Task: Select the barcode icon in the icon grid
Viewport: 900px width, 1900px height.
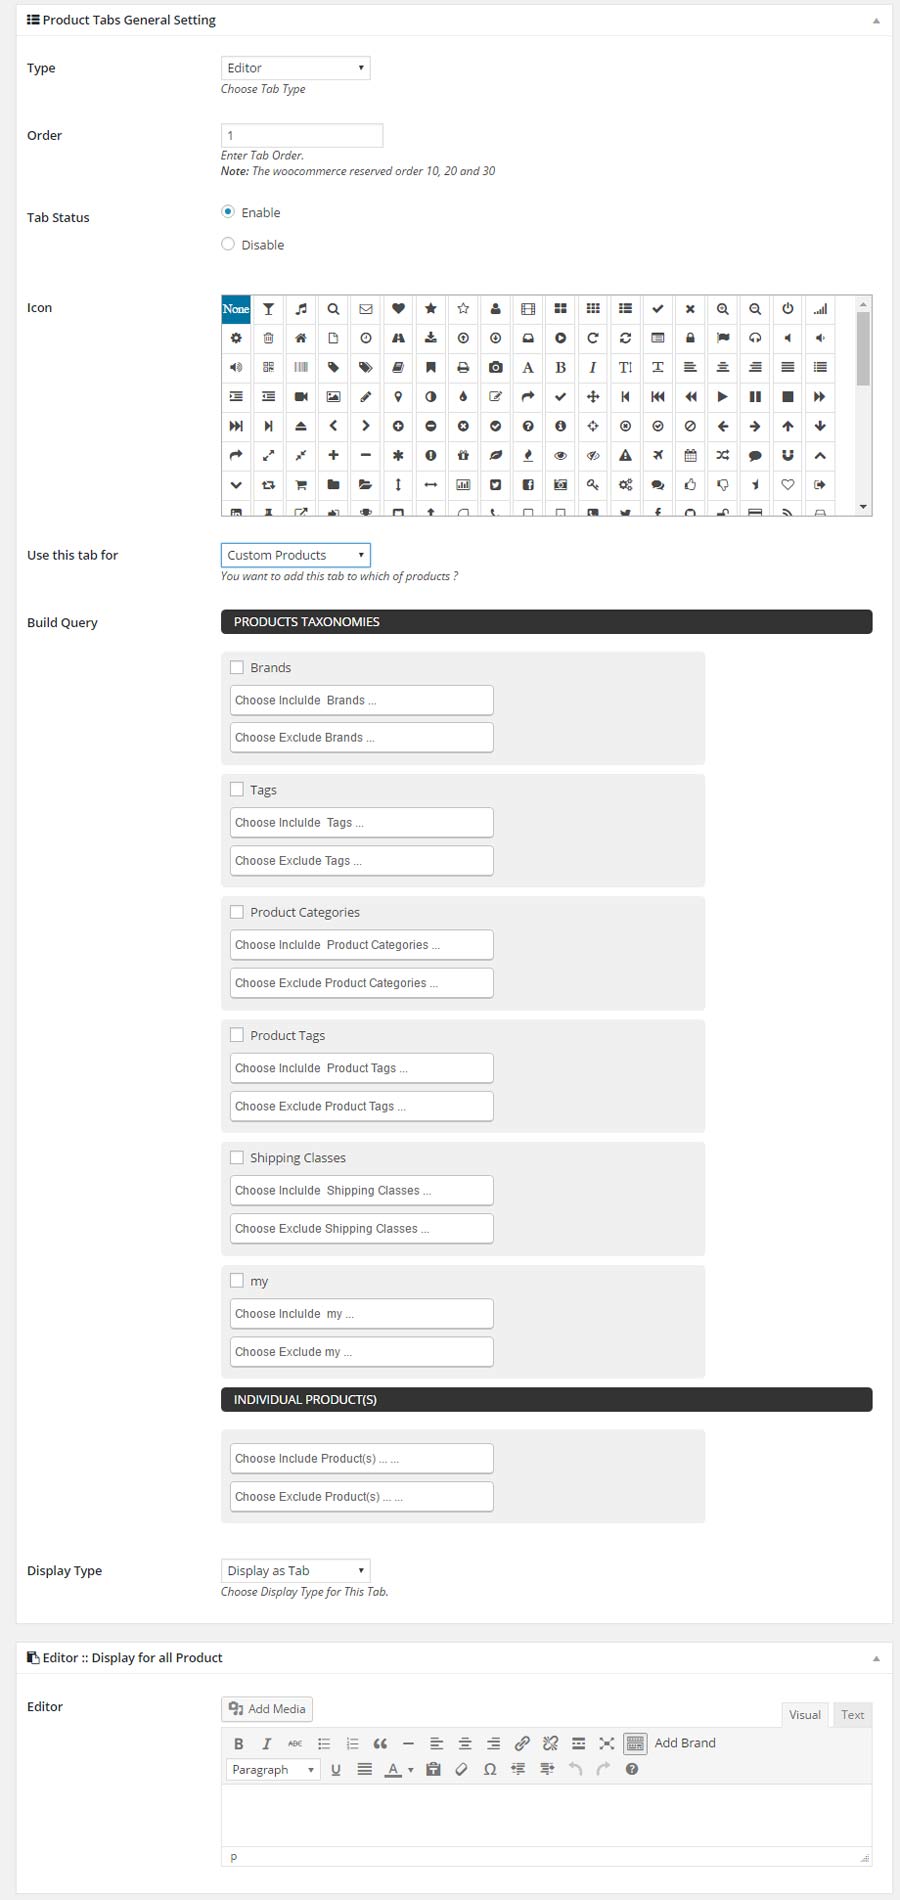Action: (301, 367)
